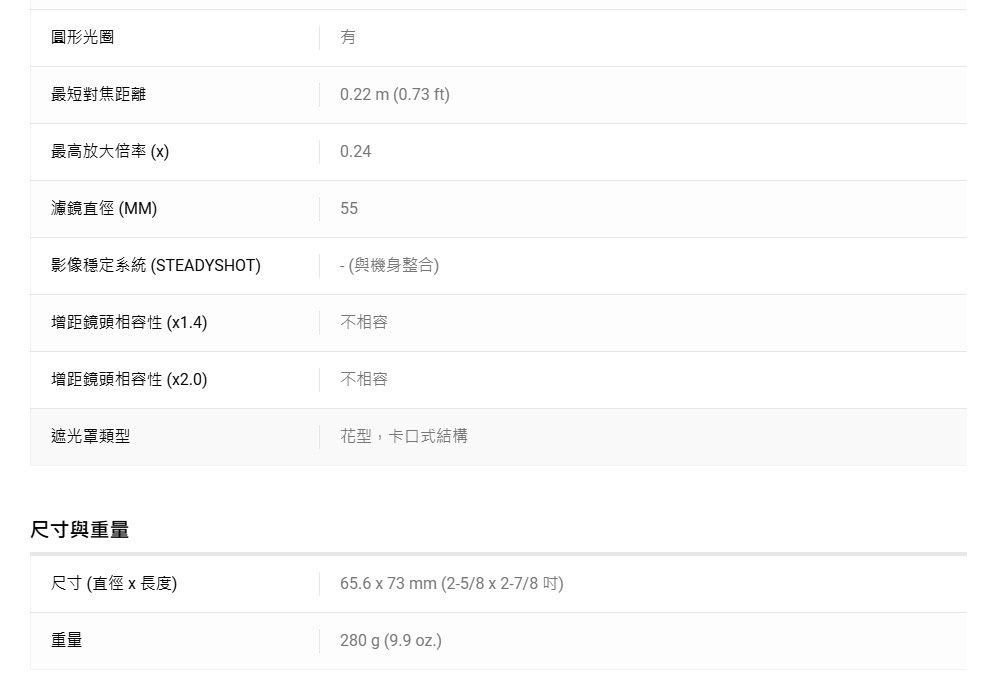Click the 影像穩定系統 (STEADYSHOT) label
This screenshot has width=1000, height=696.
pos(155,265)
